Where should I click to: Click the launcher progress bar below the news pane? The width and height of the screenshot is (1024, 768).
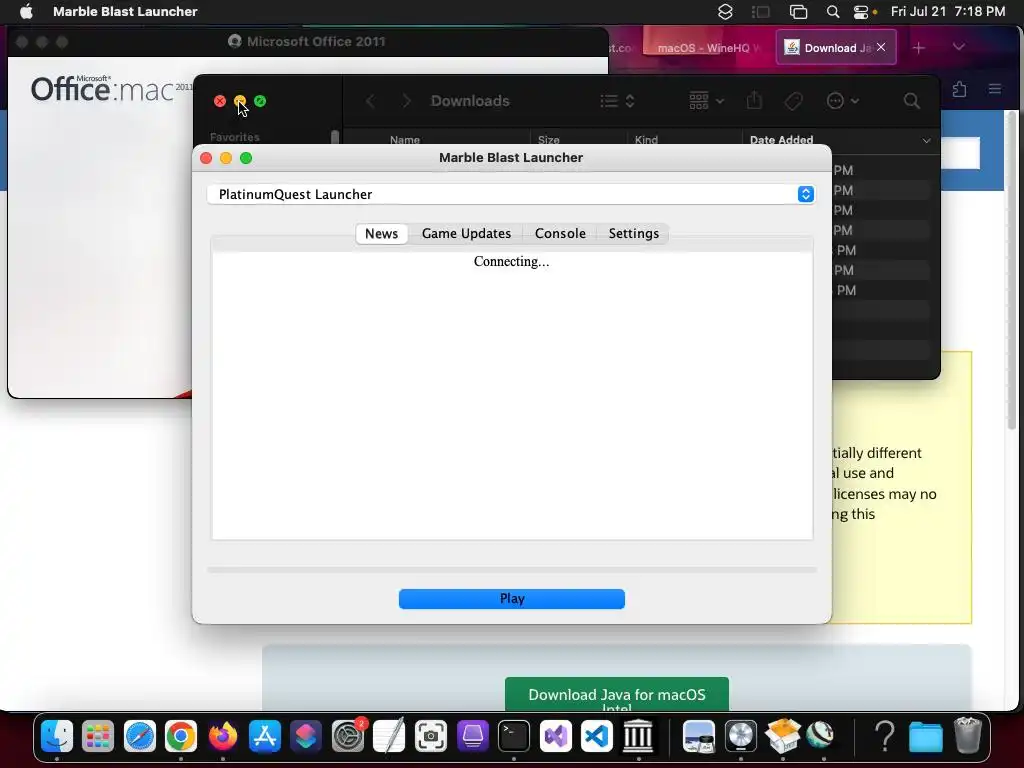tap(511, 570)
